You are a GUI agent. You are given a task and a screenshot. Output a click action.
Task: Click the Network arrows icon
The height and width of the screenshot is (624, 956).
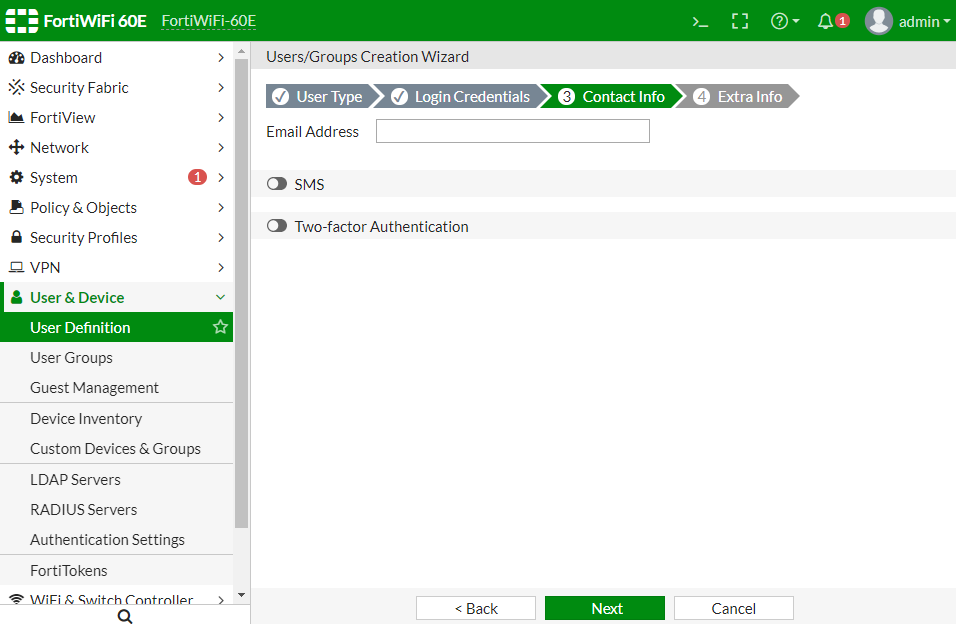click(x=16, y=148)
